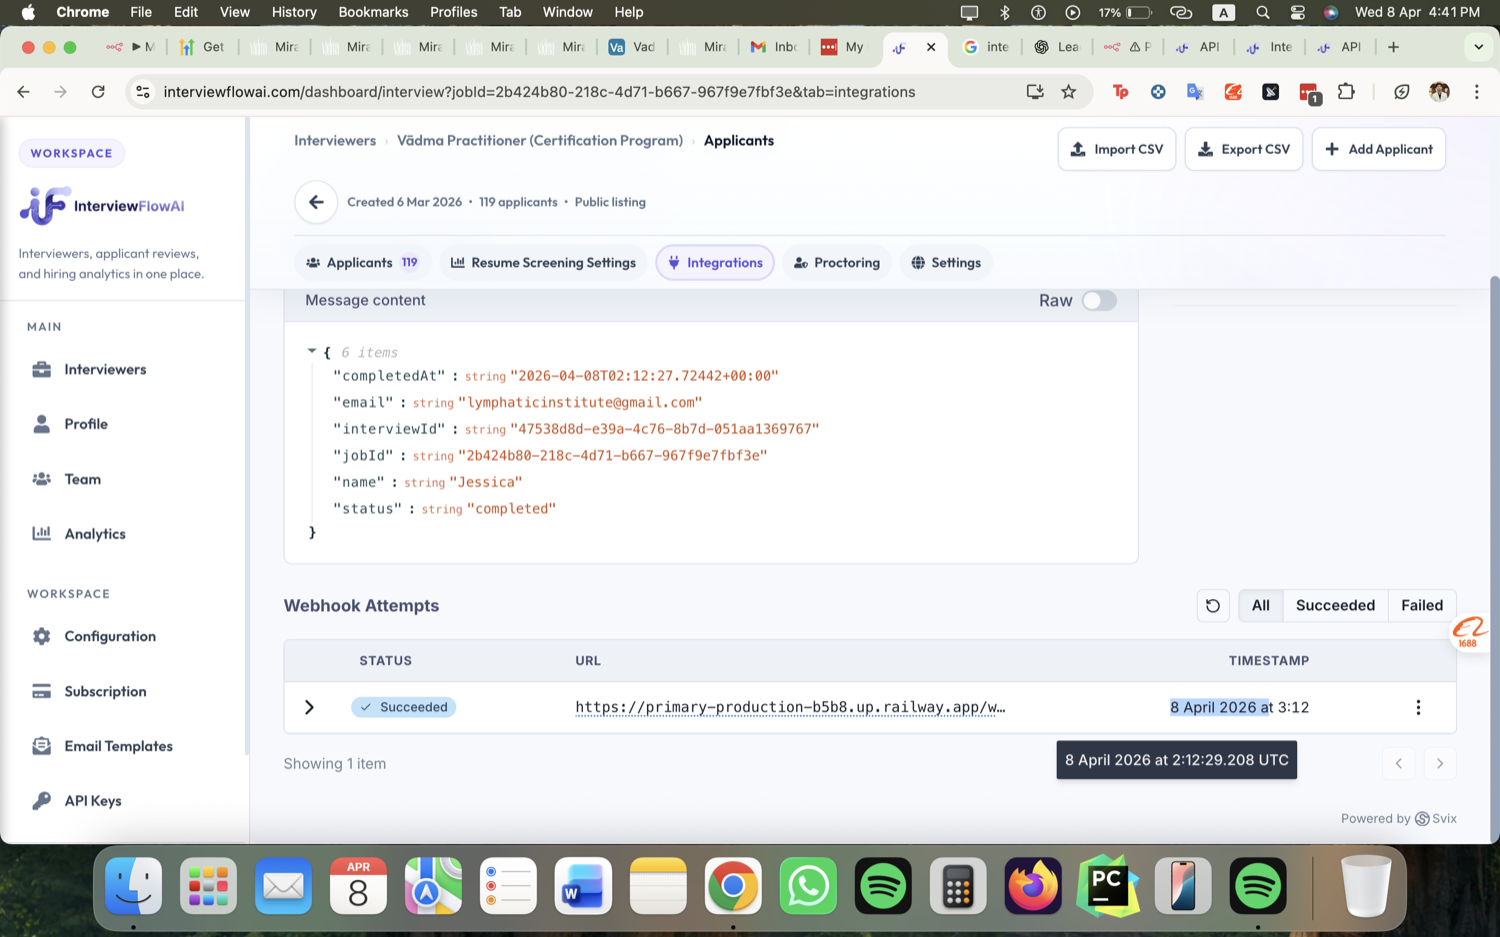
Task: Open the History menu in the menu bar
Action: [294, 12]
